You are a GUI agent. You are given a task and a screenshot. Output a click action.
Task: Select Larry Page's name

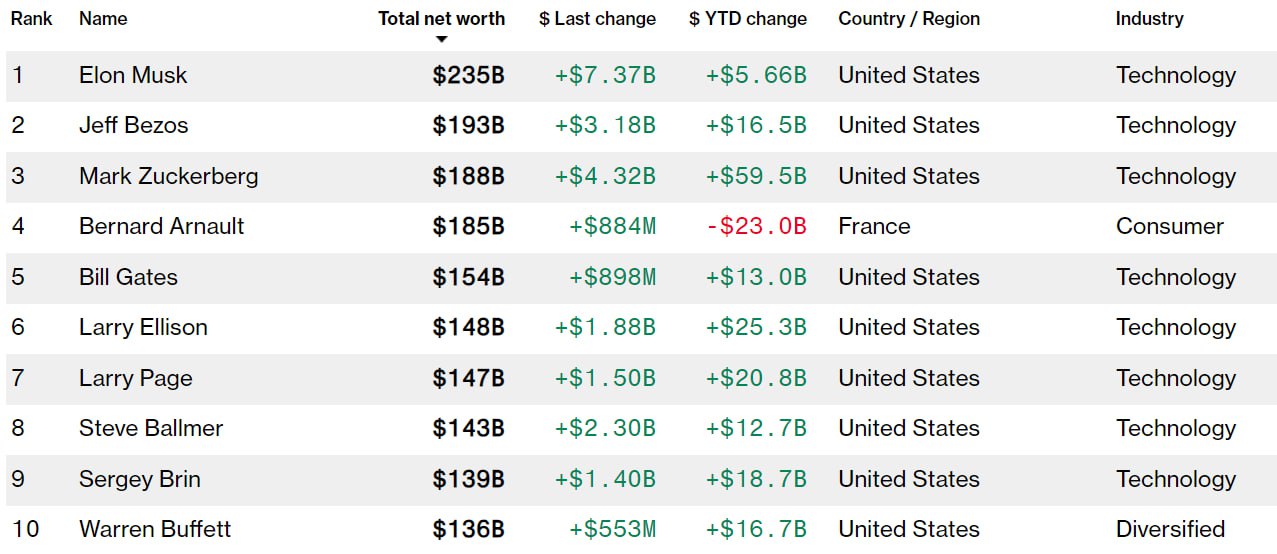coord(135,378)
